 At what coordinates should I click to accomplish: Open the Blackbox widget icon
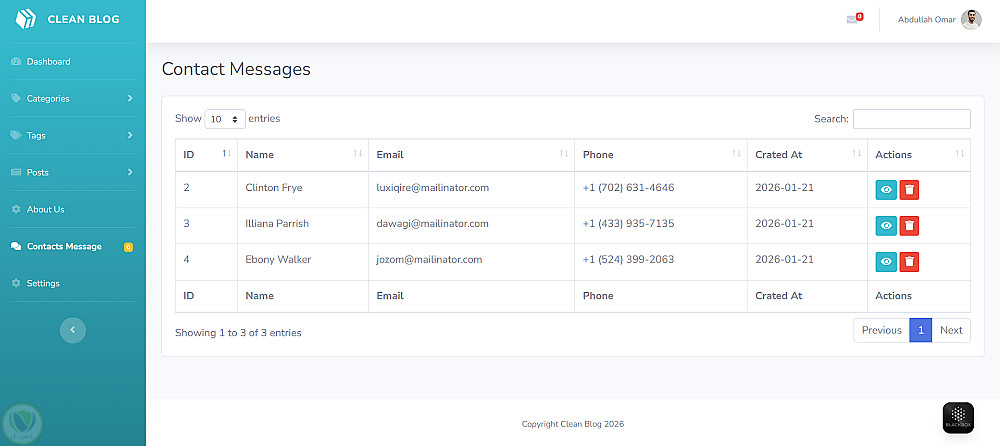click(x=958, y=417)
